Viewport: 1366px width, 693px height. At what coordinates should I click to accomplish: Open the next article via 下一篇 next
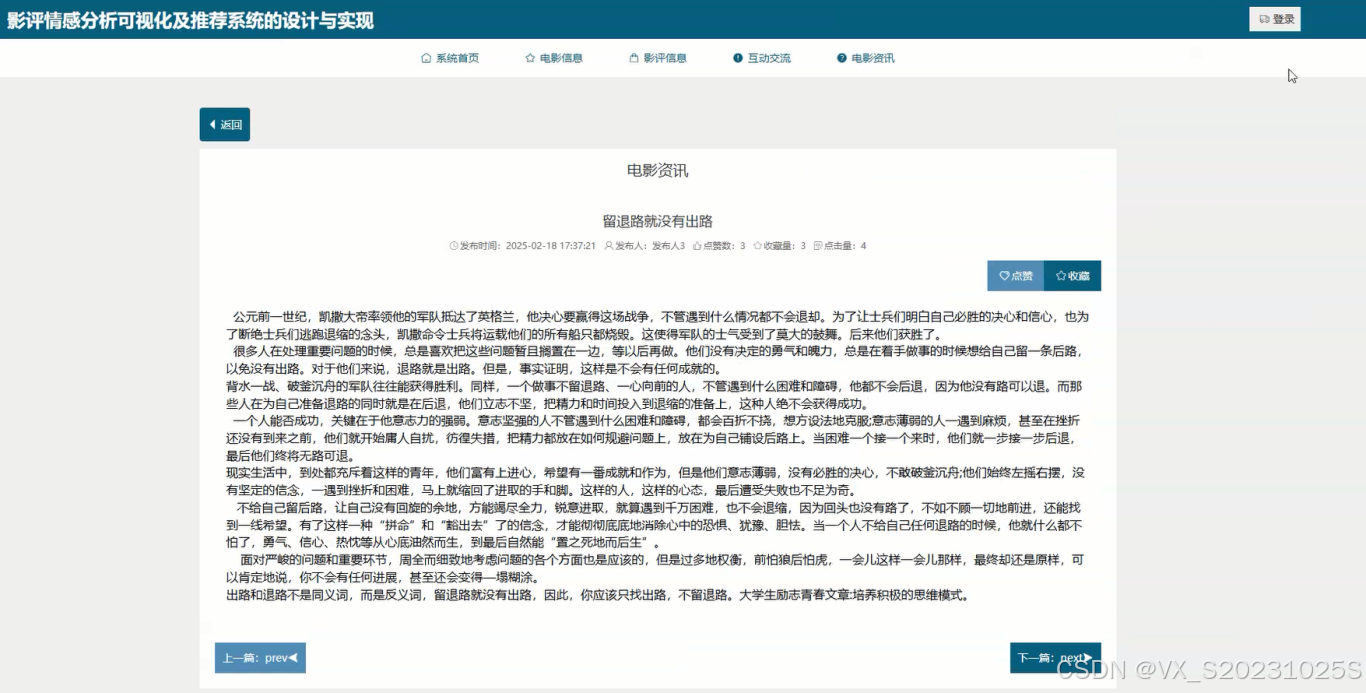(x=1057, y=657)
